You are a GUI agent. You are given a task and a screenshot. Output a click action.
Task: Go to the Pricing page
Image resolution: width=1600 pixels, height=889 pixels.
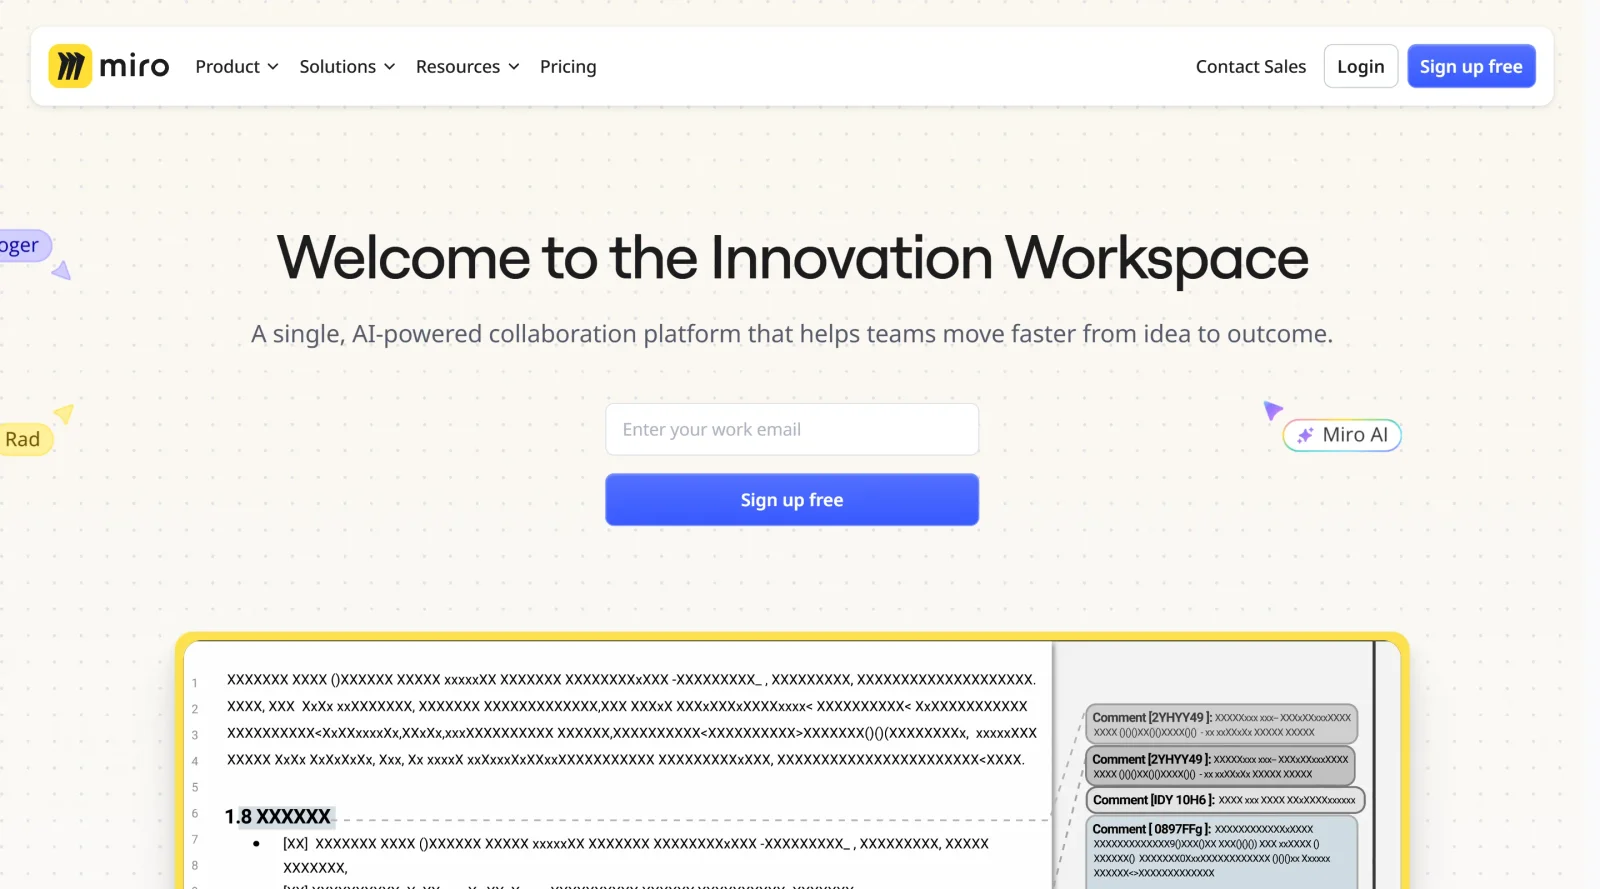tap(568, 66)
